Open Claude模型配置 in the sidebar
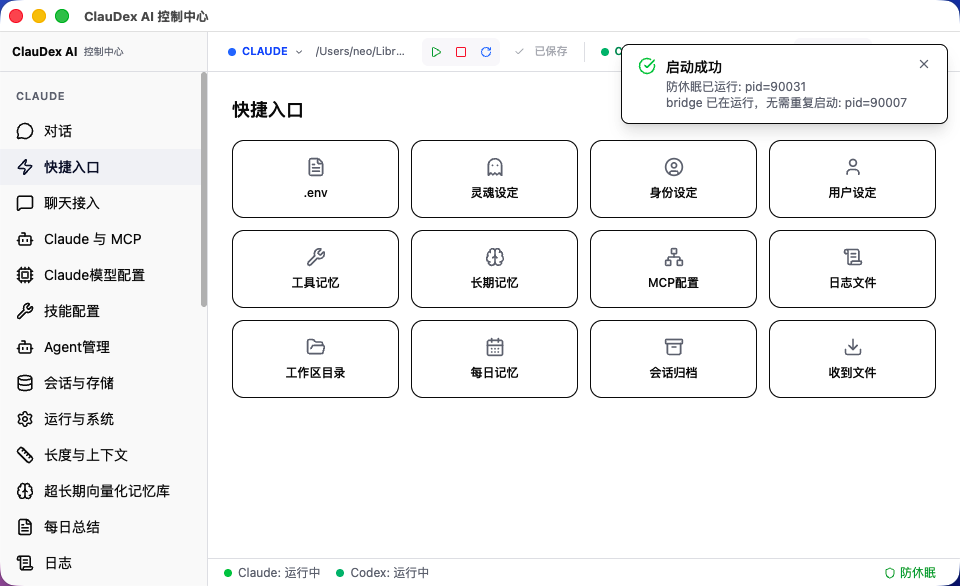 tap(100, 275)
